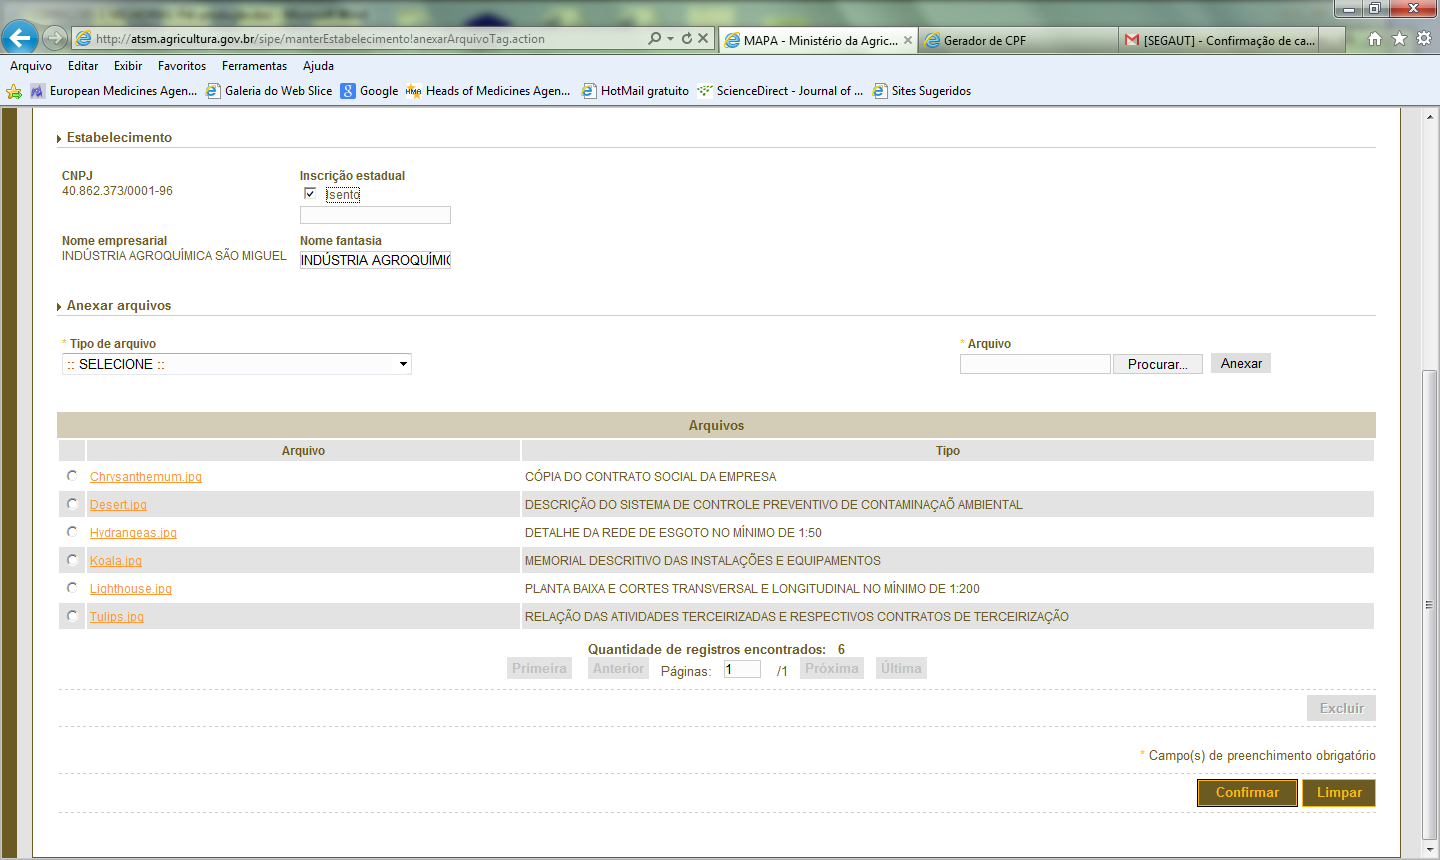Open the Lighthouse.jpg file link
This screenshot has height=860, width=1440.
(x=131, y=589)
